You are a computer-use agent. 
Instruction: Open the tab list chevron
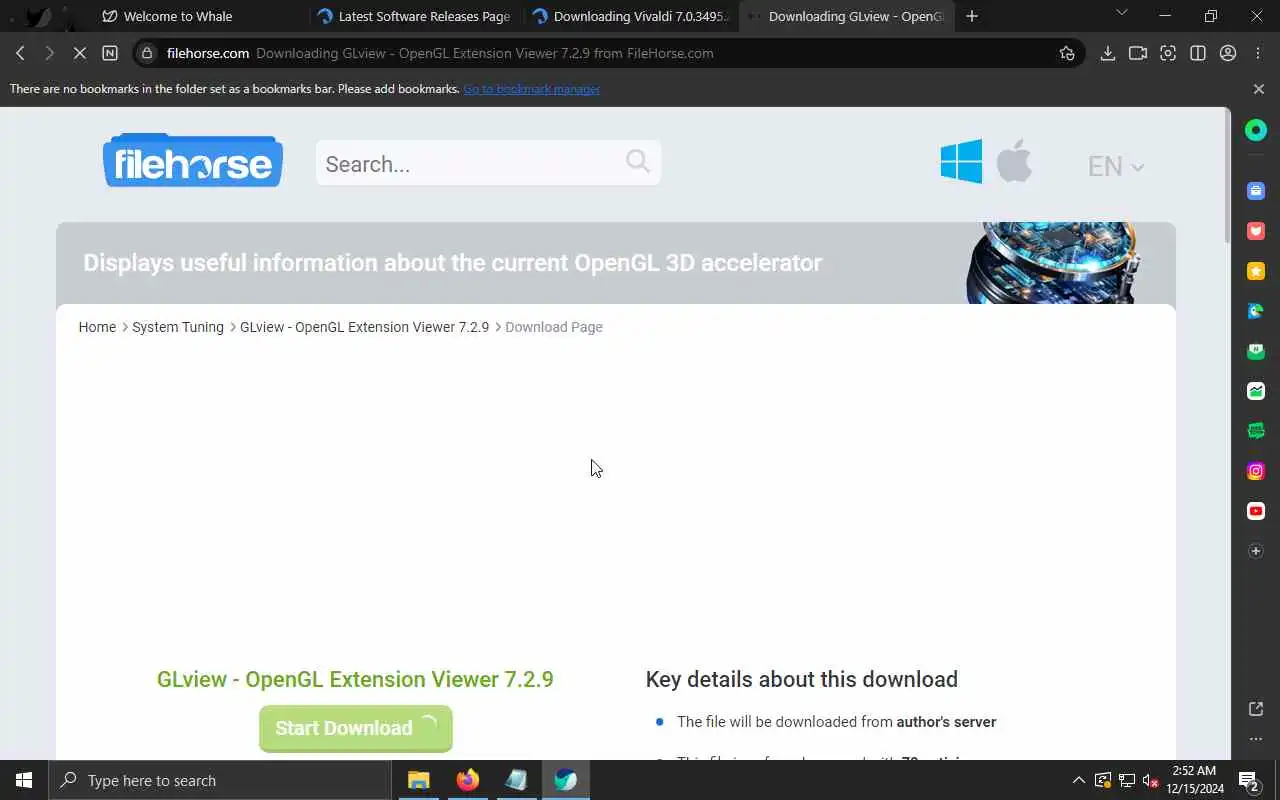click(x=1121, y=13)
